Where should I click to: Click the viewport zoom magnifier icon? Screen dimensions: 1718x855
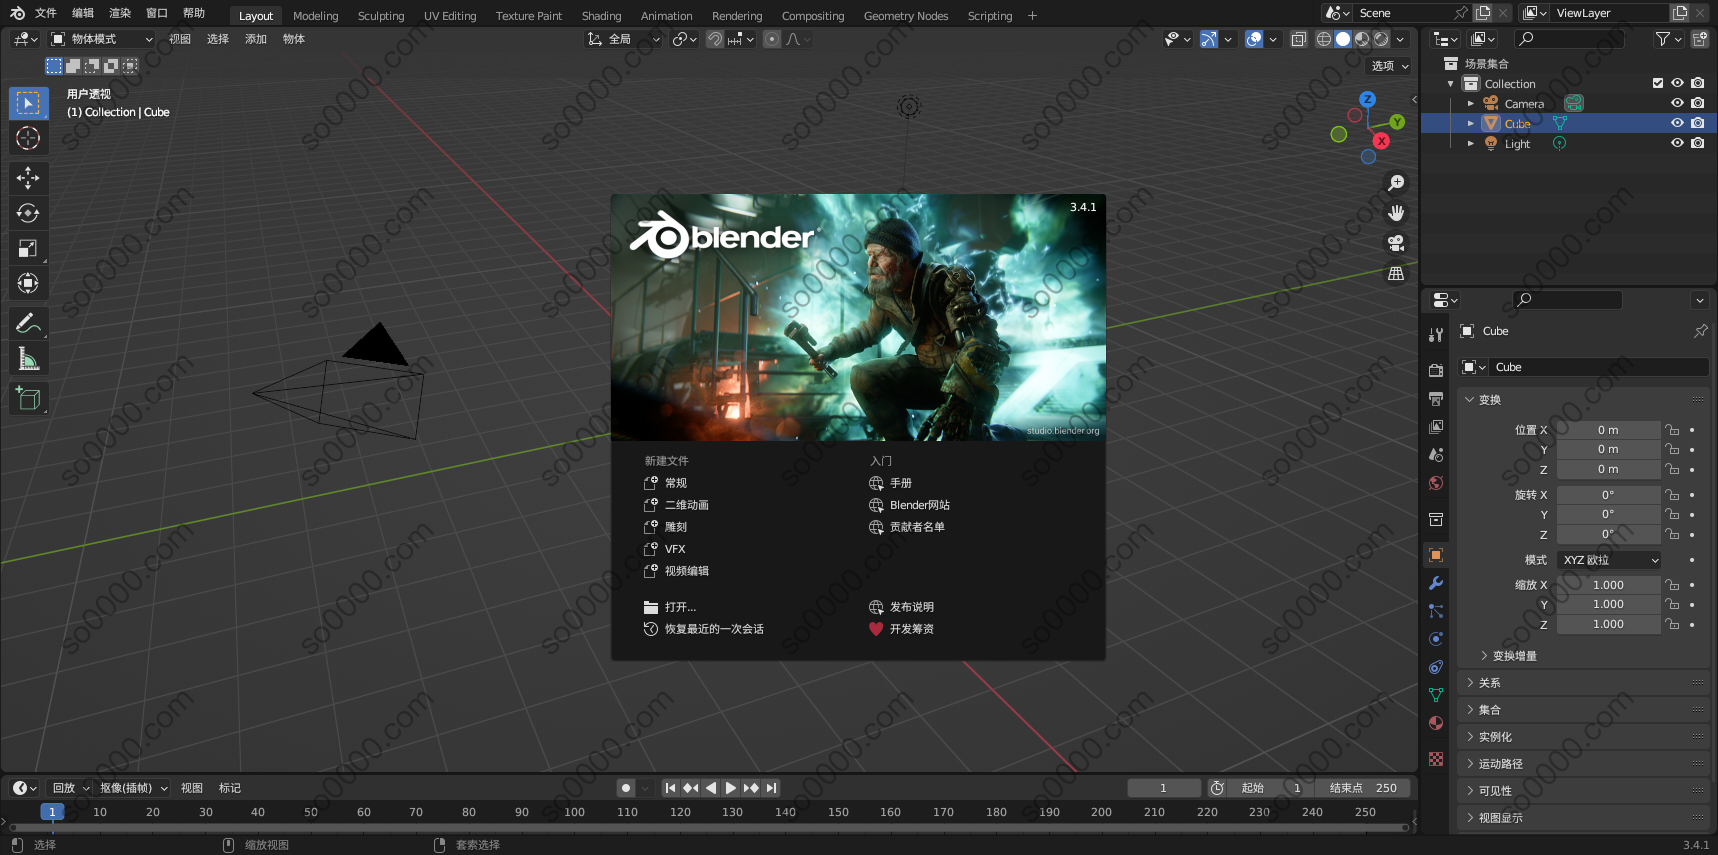pyautogui.click(x=1396, y=183)
